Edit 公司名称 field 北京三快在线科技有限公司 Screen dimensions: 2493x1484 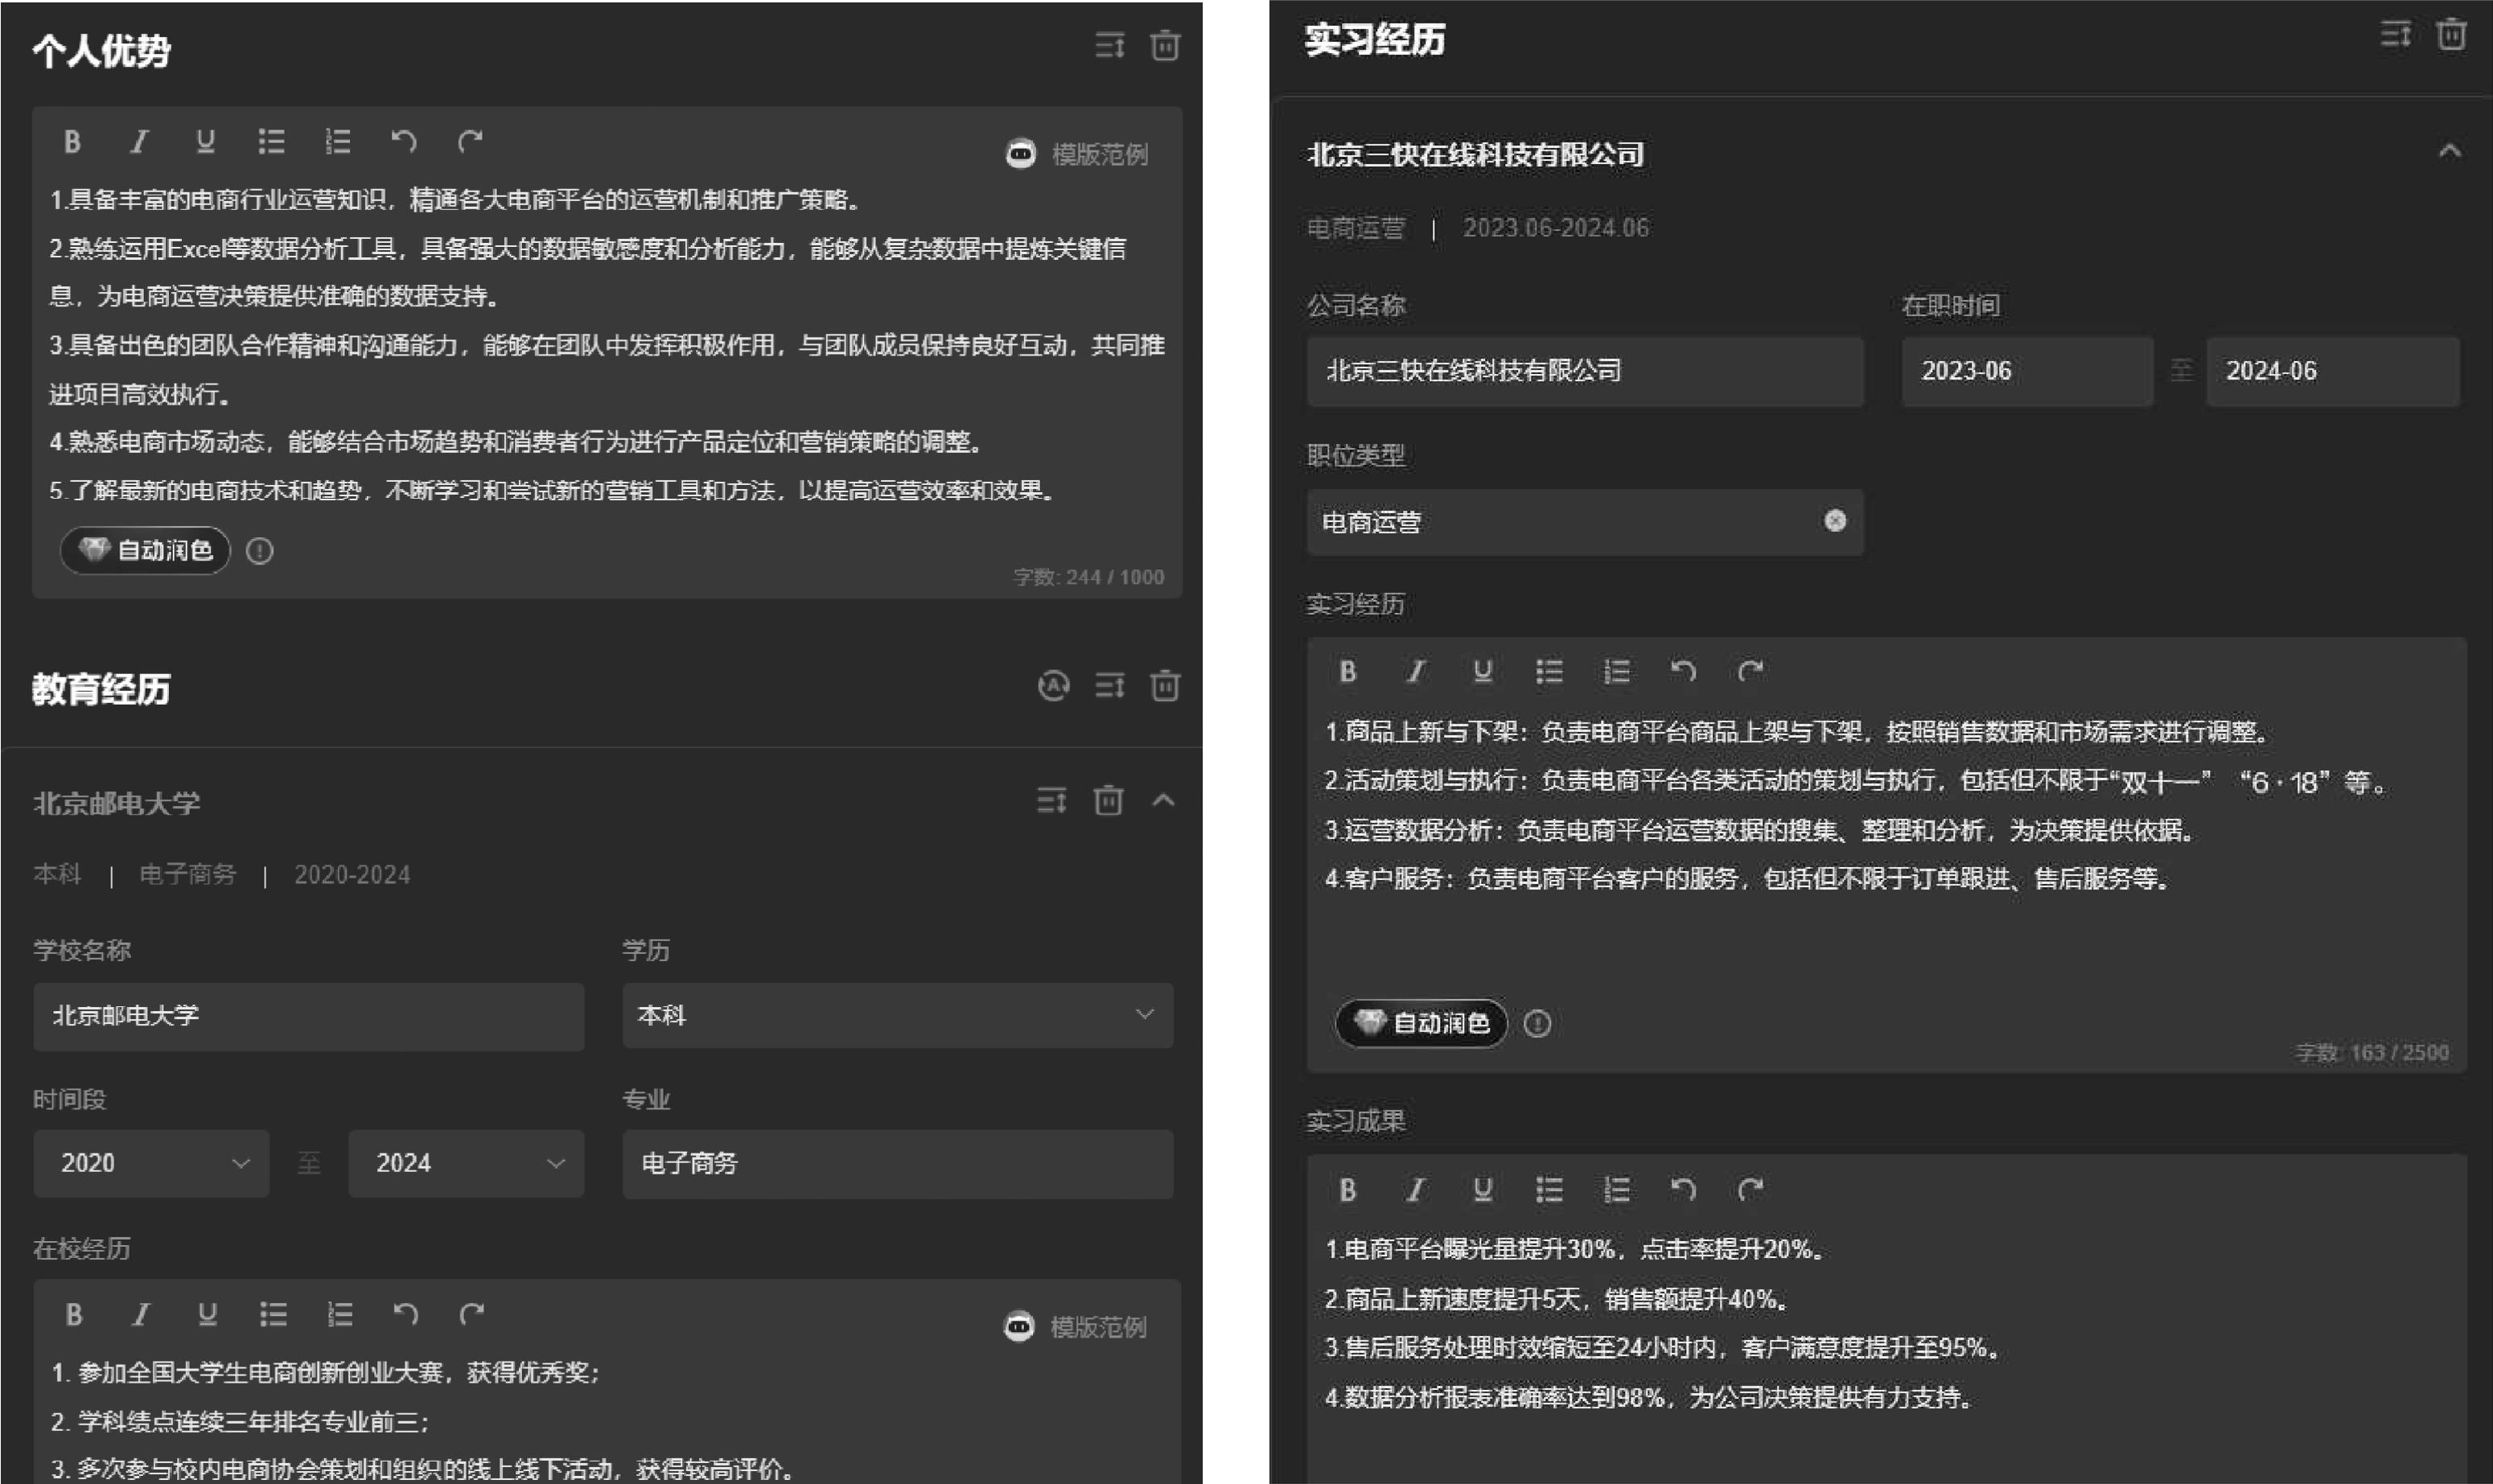(x=1585, y=371)
